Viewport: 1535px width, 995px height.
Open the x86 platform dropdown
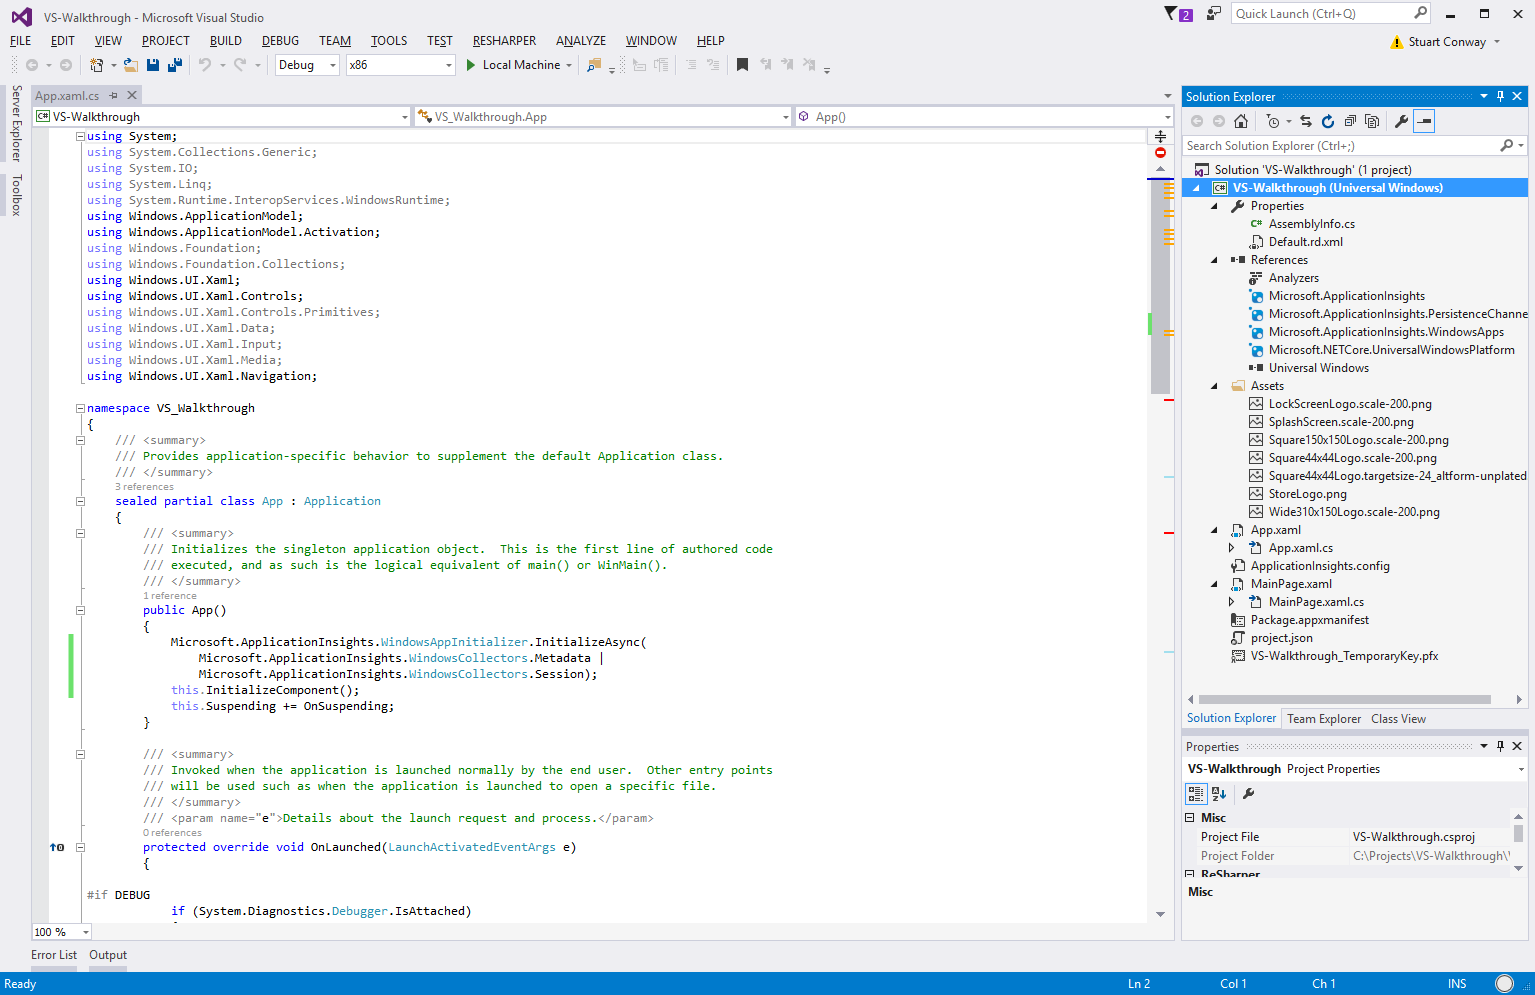click(400, 65)
